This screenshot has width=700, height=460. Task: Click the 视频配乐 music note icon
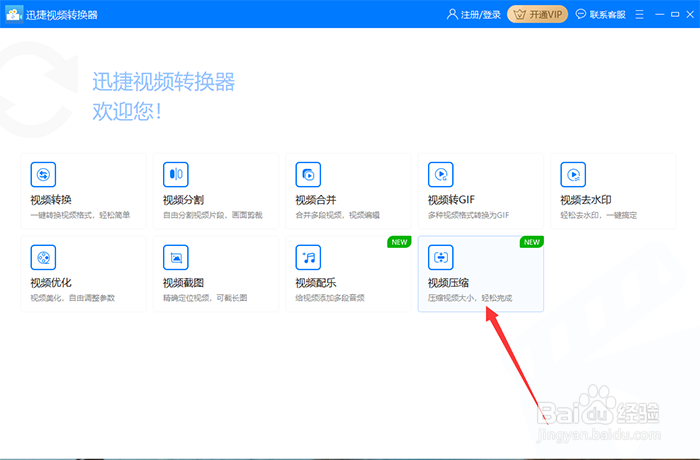(x=308, y=258)
